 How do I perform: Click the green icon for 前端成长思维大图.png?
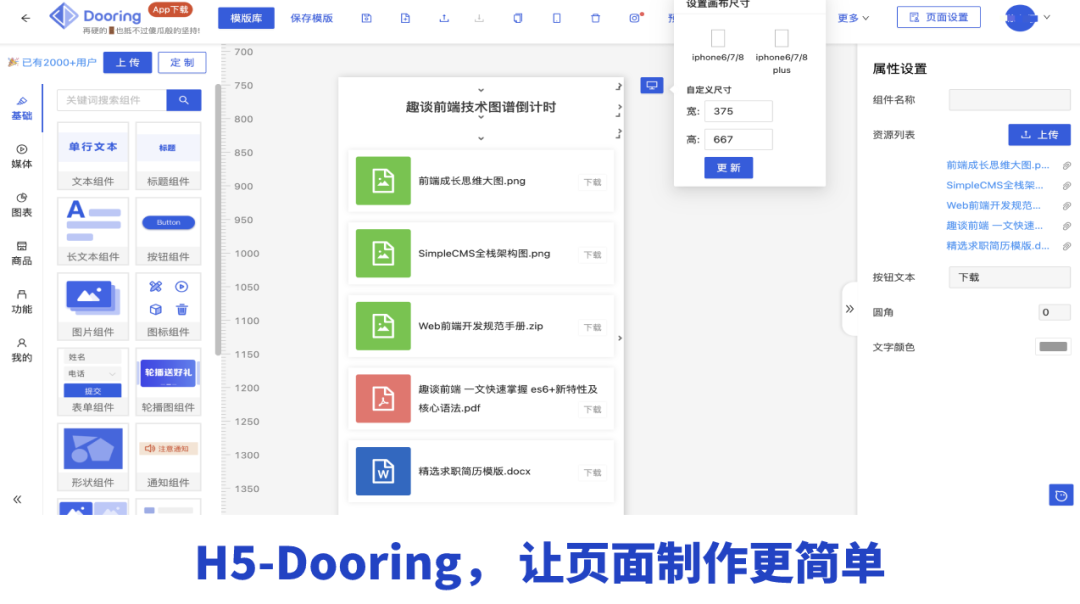383,180
